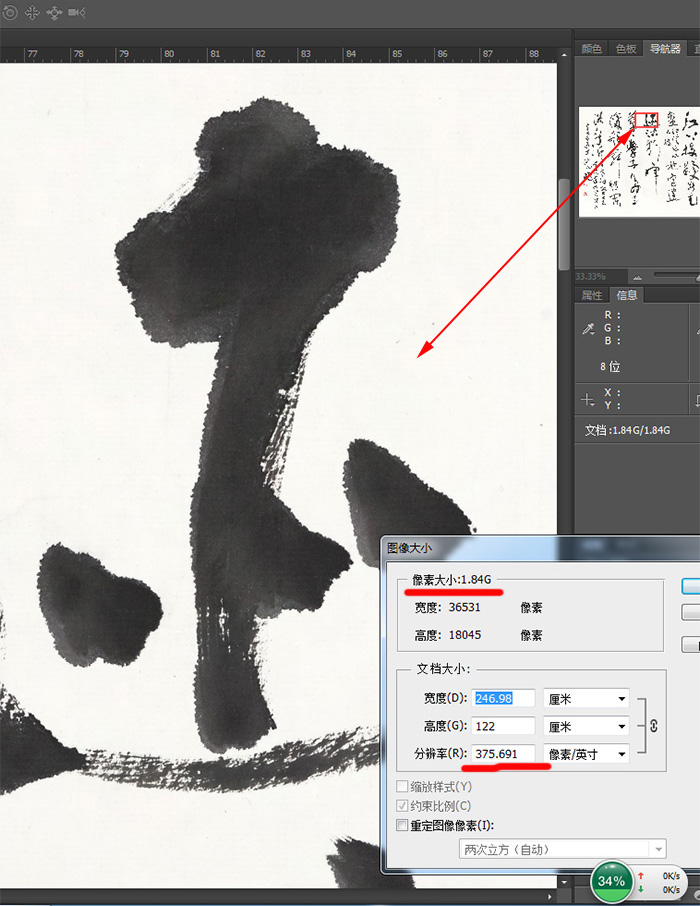Click ruler mark 80
700x906 pixels.
[x=169, y=54]
